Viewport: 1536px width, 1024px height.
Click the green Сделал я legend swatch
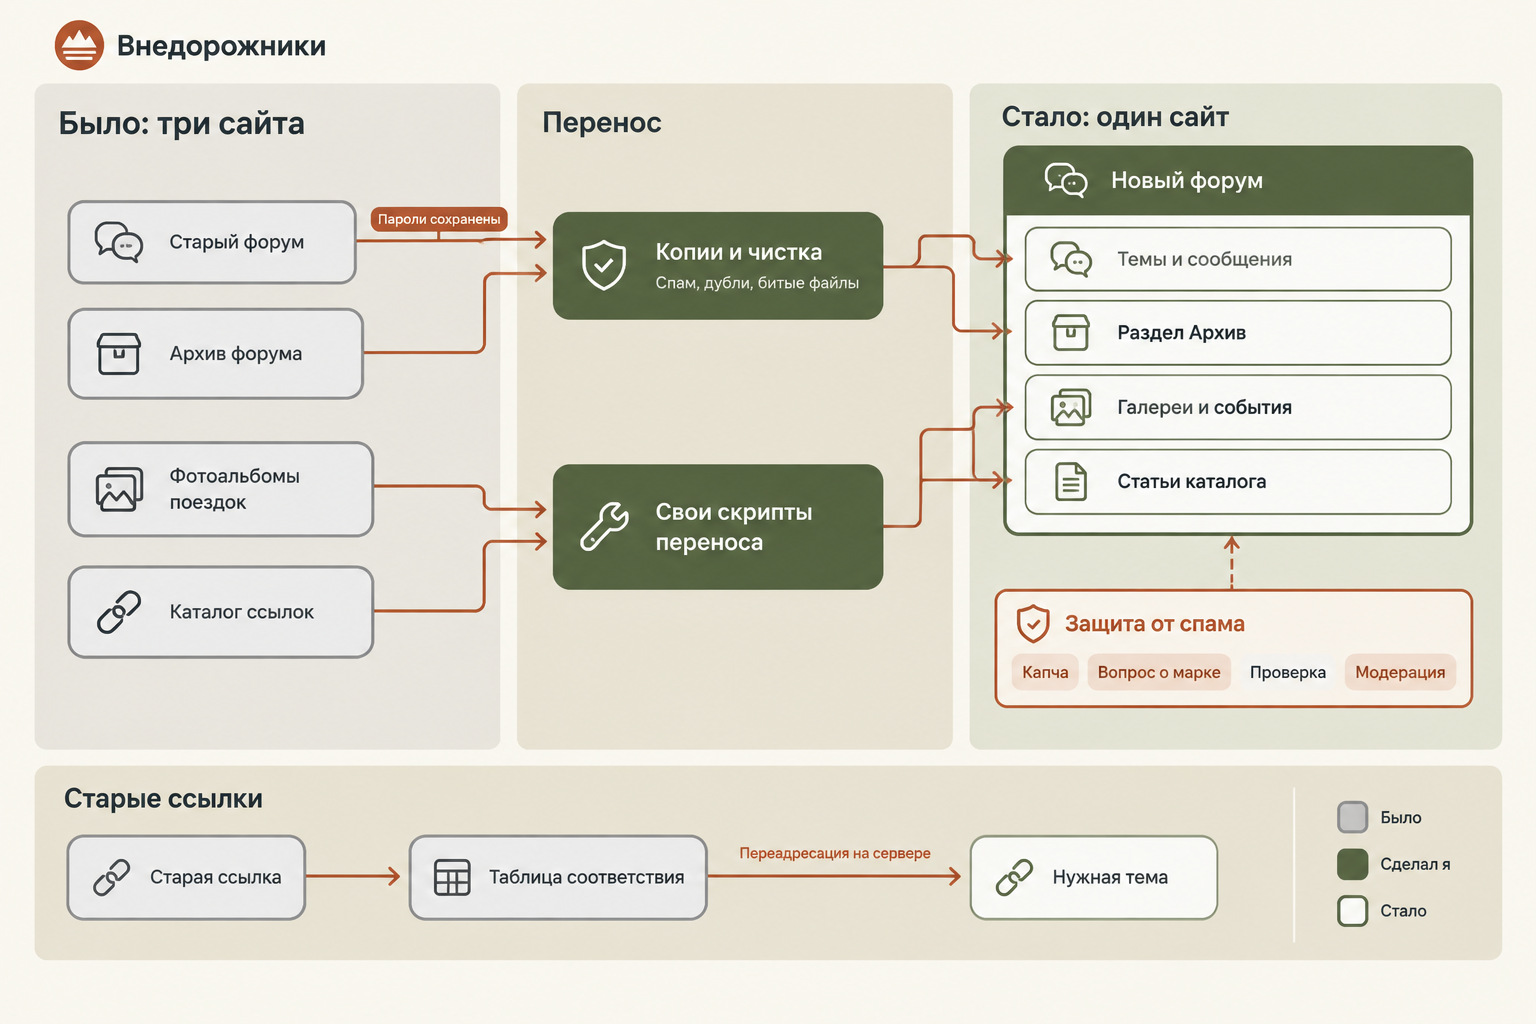[x=1353, y=864]
